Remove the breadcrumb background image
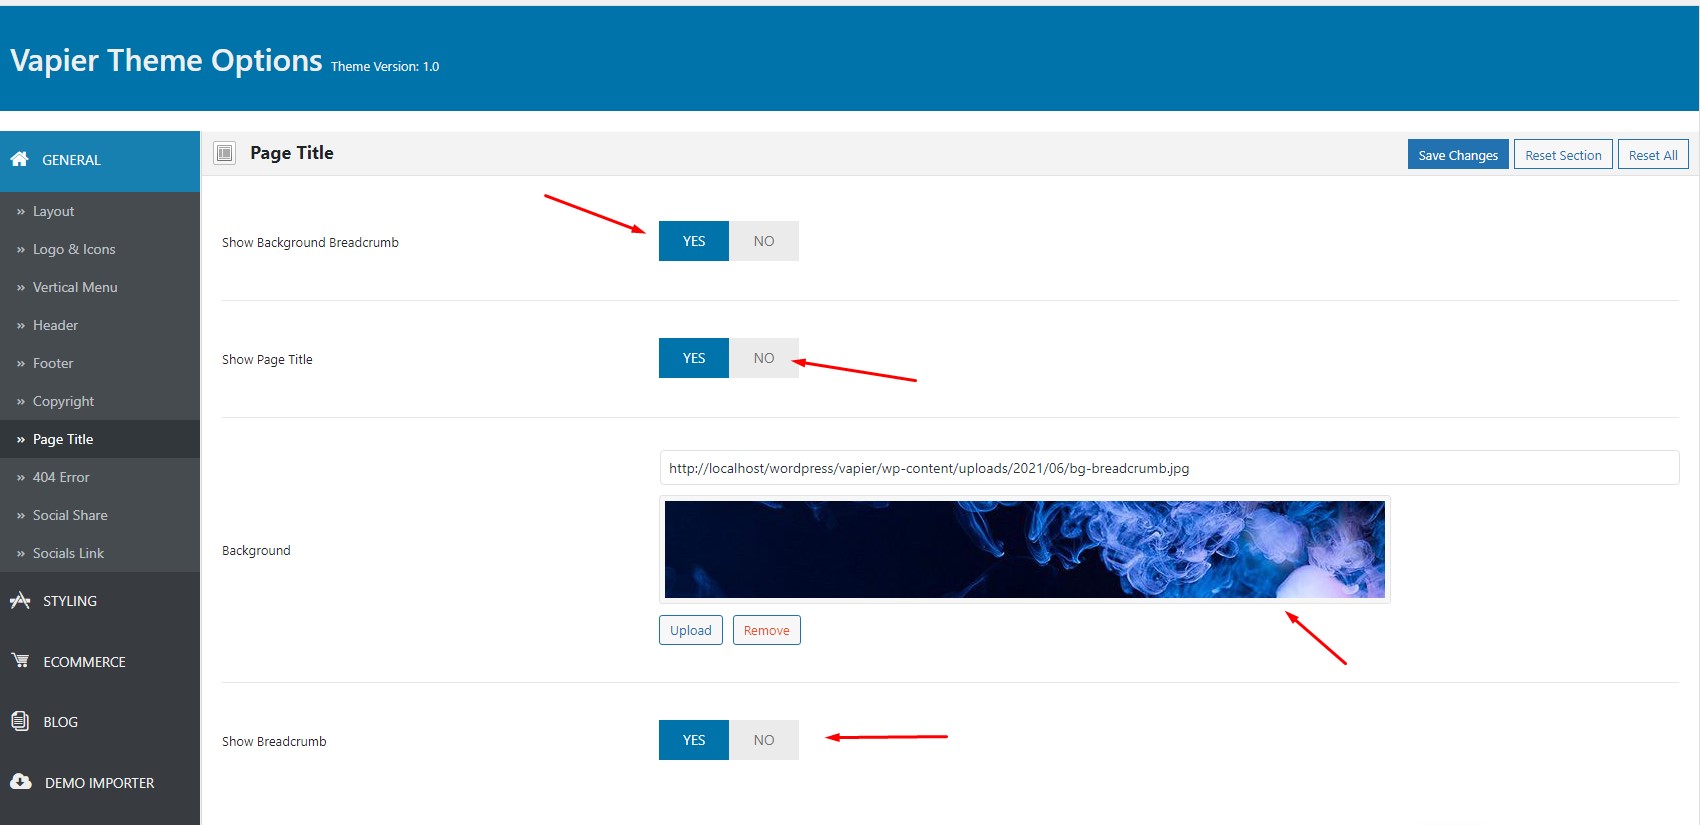 [x=767, y=630]
